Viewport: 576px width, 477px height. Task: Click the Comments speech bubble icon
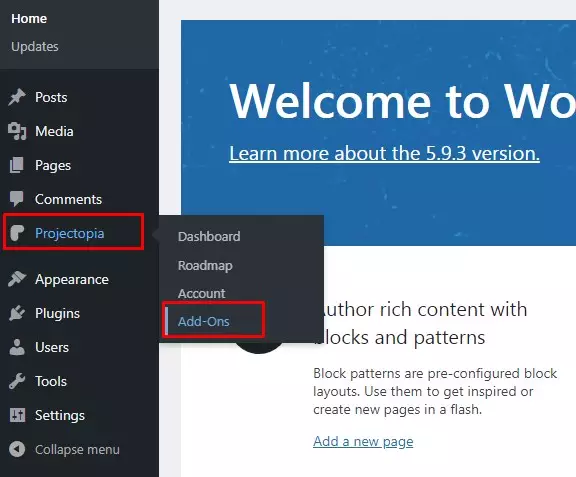click(17, 199)
